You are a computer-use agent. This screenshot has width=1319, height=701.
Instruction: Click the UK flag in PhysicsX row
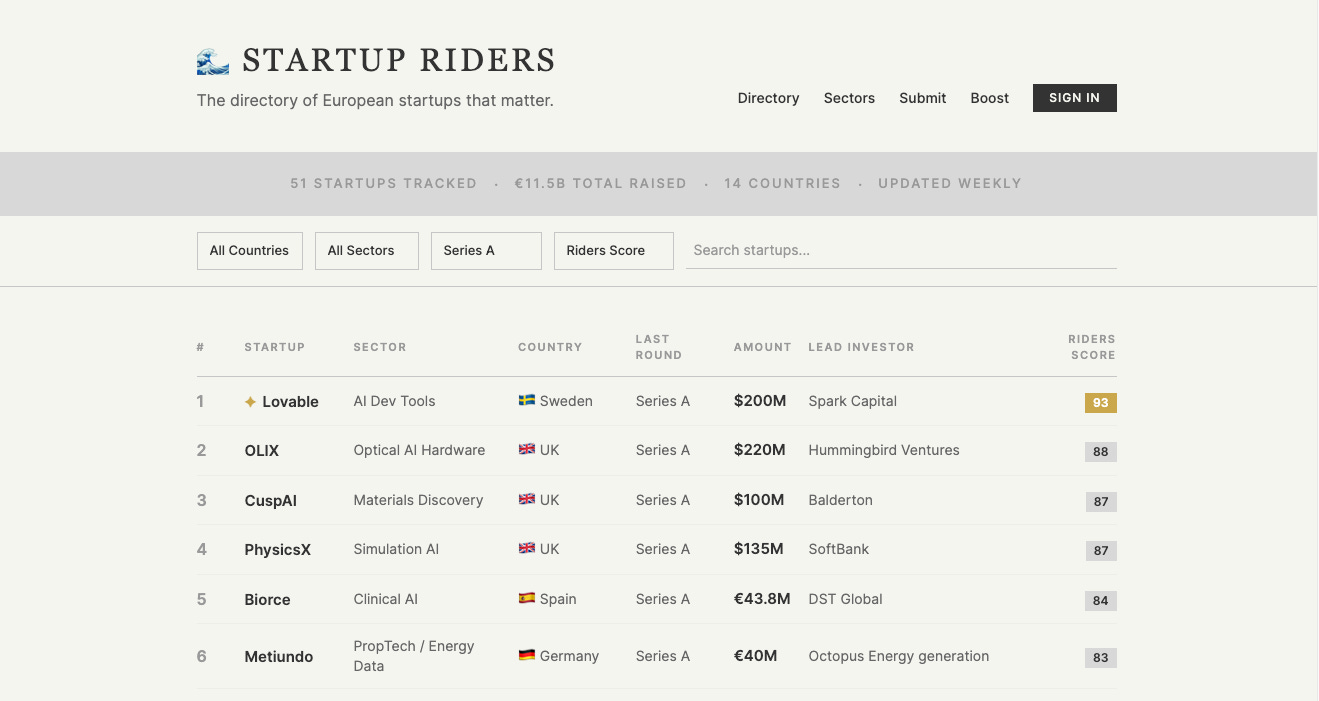click(527, 549)
